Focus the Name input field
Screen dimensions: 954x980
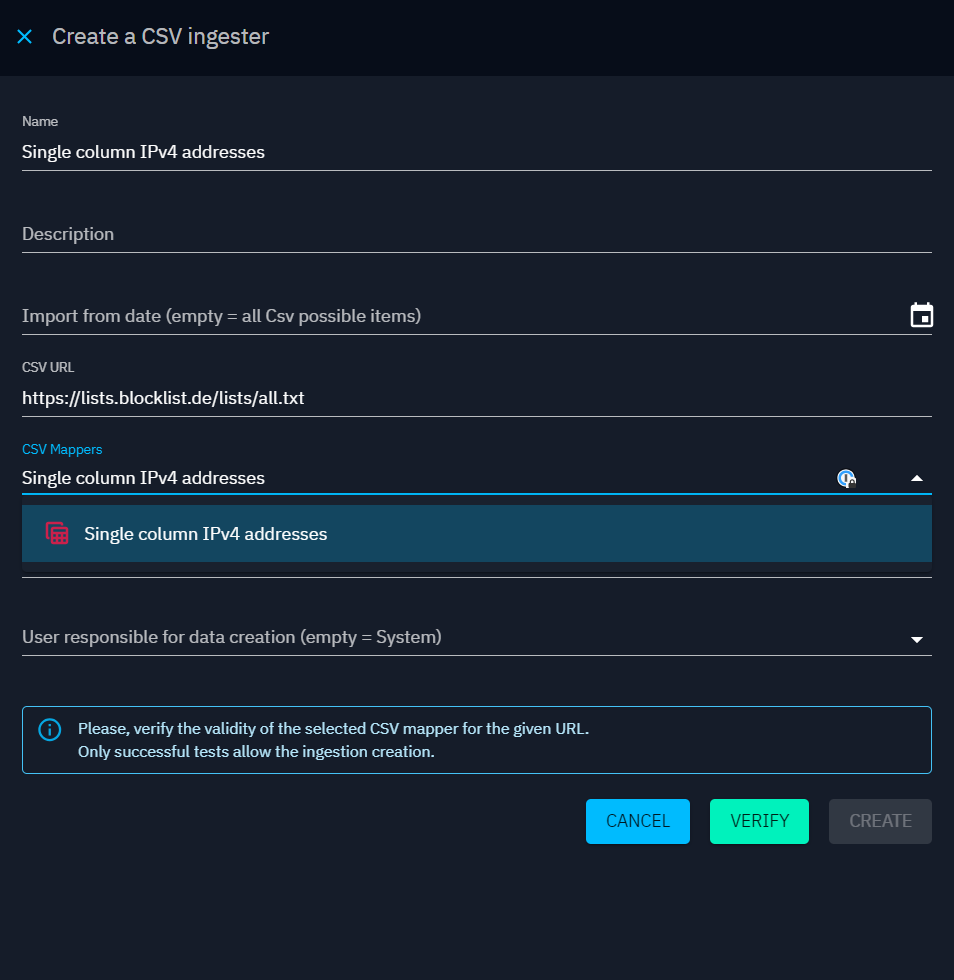coord(476,152)
